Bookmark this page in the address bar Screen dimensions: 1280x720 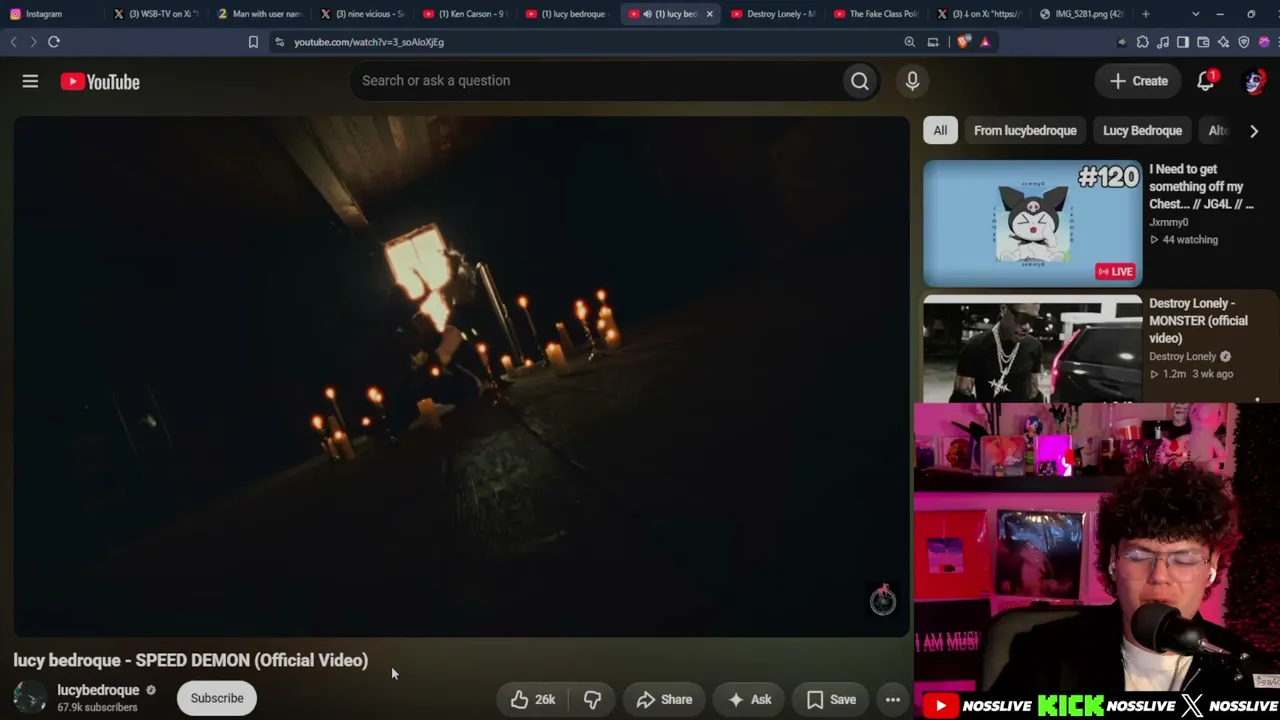point(253,42)
